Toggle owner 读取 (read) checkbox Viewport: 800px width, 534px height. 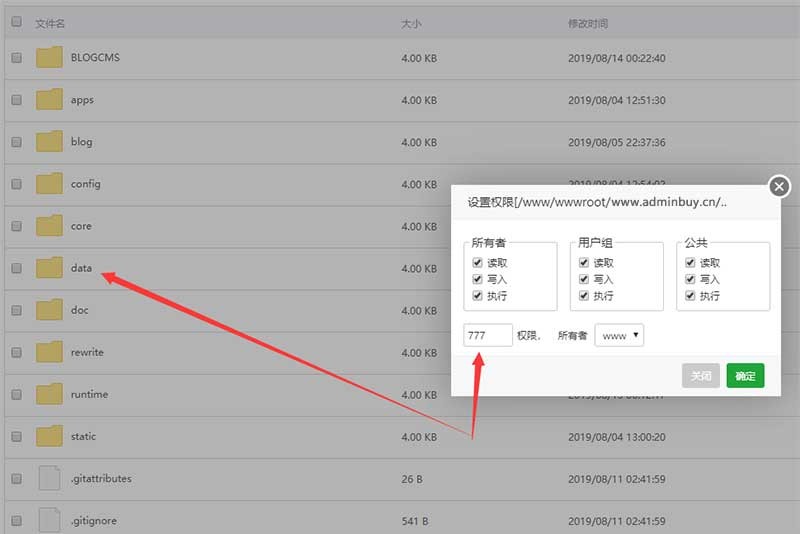478,263
